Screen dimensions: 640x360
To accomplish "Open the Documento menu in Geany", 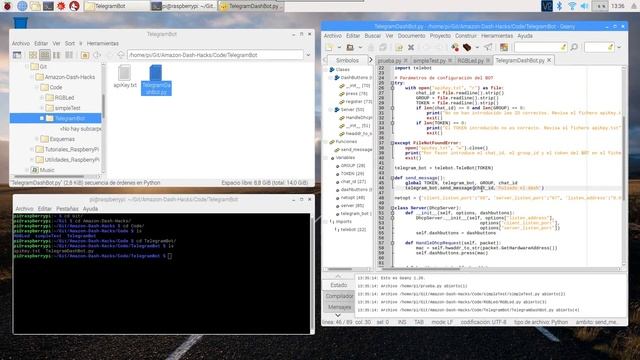I will [x=411, y=36].
